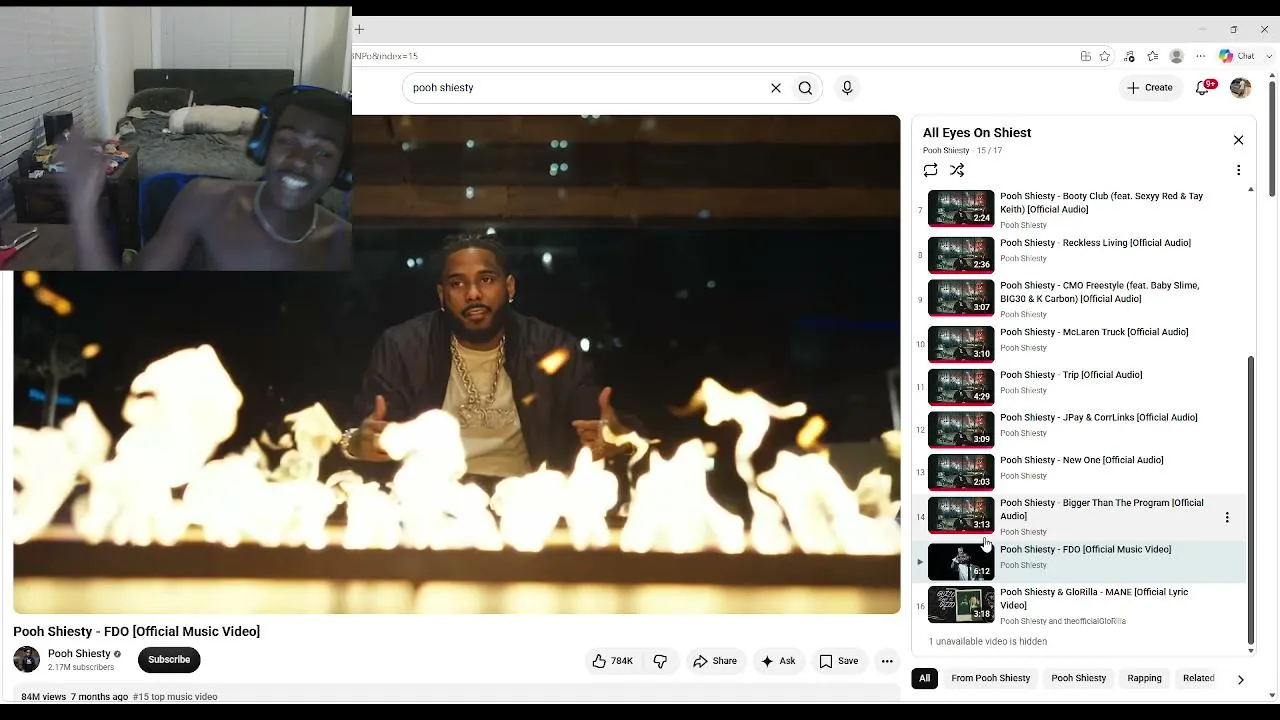Play the 3:18 MANE lyric video thumbnail
Viewport: 1280px width, 720px height.
tap(961, 604)
